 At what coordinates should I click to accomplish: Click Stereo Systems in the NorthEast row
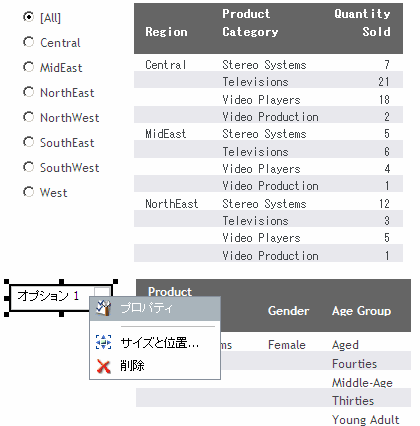click(x=264, y=203)
